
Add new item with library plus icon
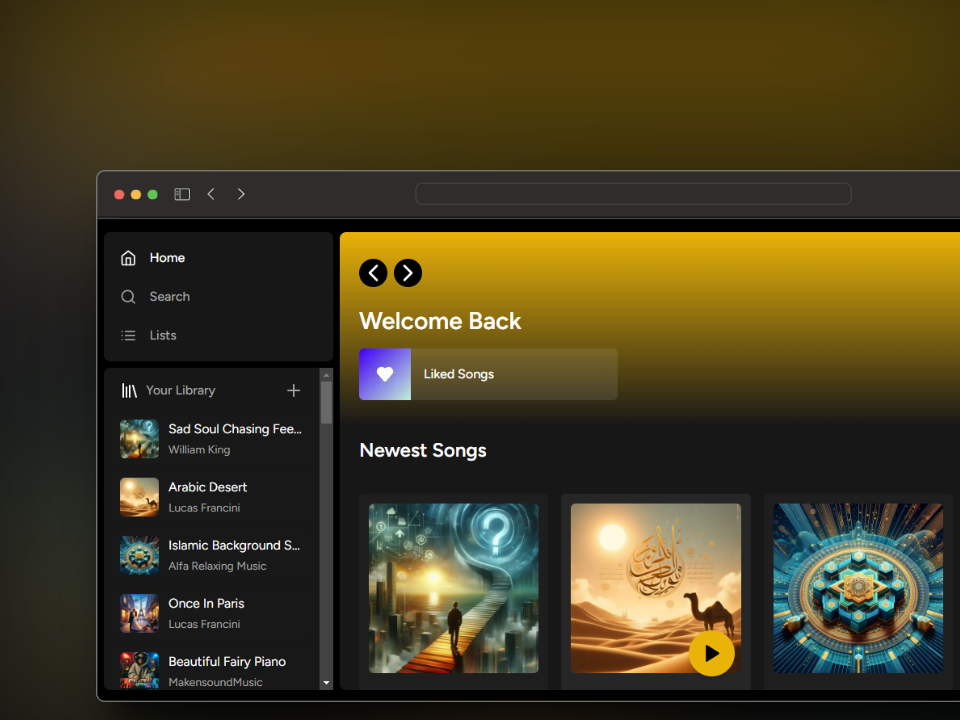click(x=293, y=391)
